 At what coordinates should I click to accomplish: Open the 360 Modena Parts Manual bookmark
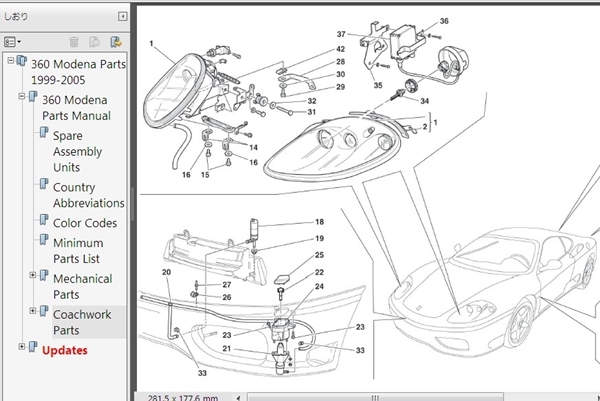click(x=76, y=108)
